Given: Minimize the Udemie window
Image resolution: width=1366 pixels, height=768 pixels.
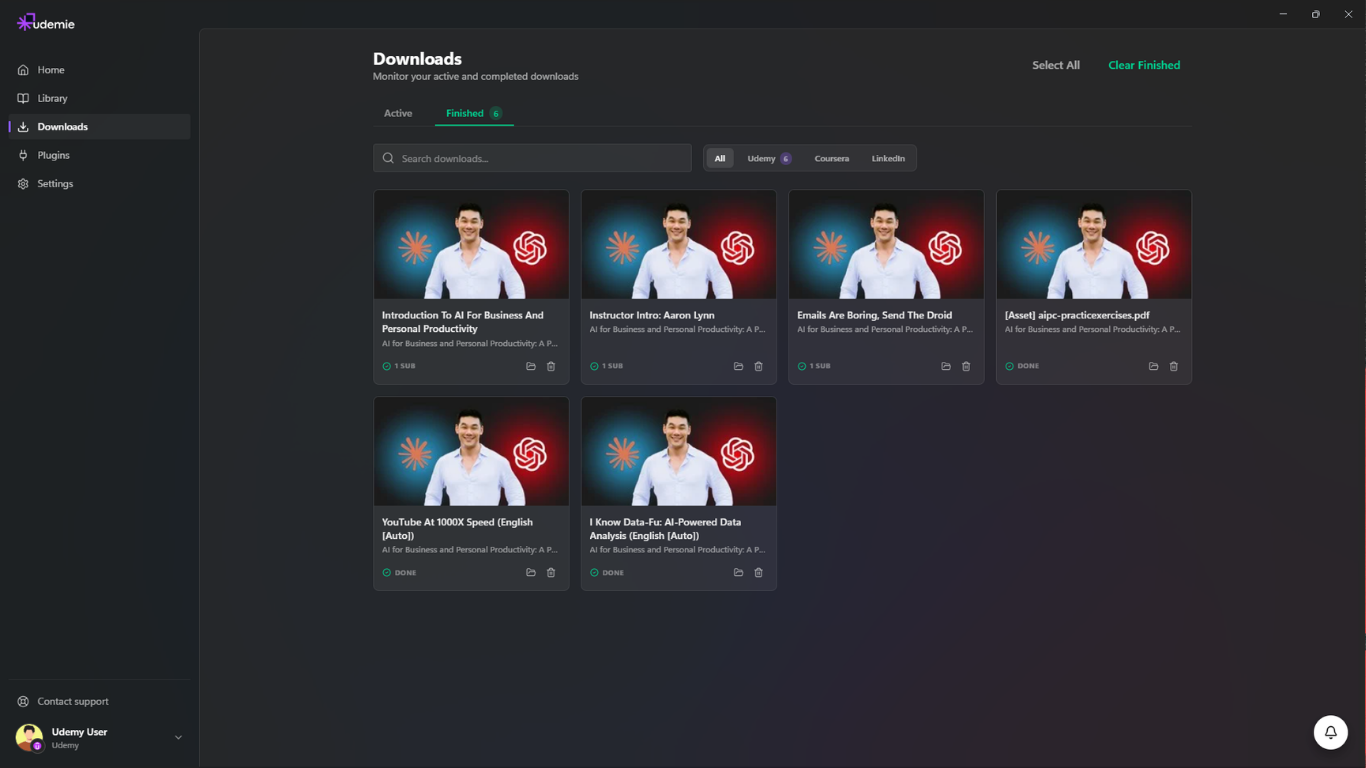Looking at the screenshot, I should [x=1283, y=14].
